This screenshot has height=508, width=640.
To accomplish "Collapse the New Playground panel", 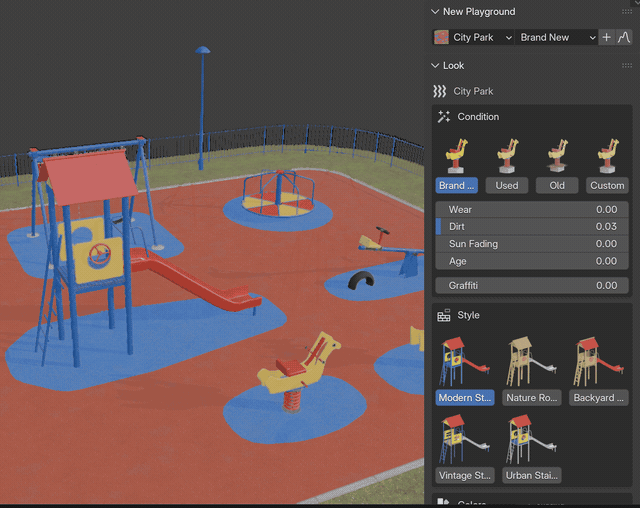I will [435, 12].
